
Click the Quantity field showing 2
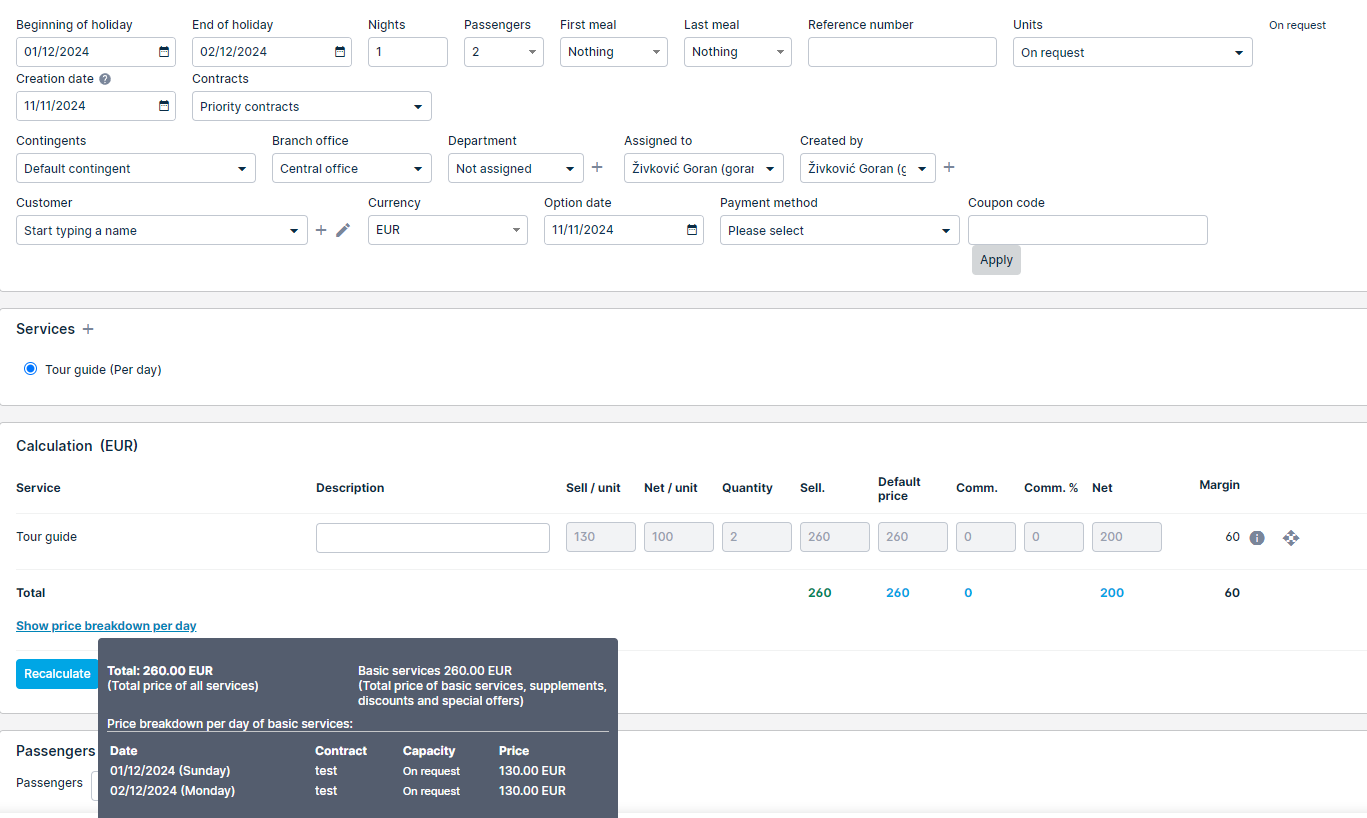coord(757,537)
